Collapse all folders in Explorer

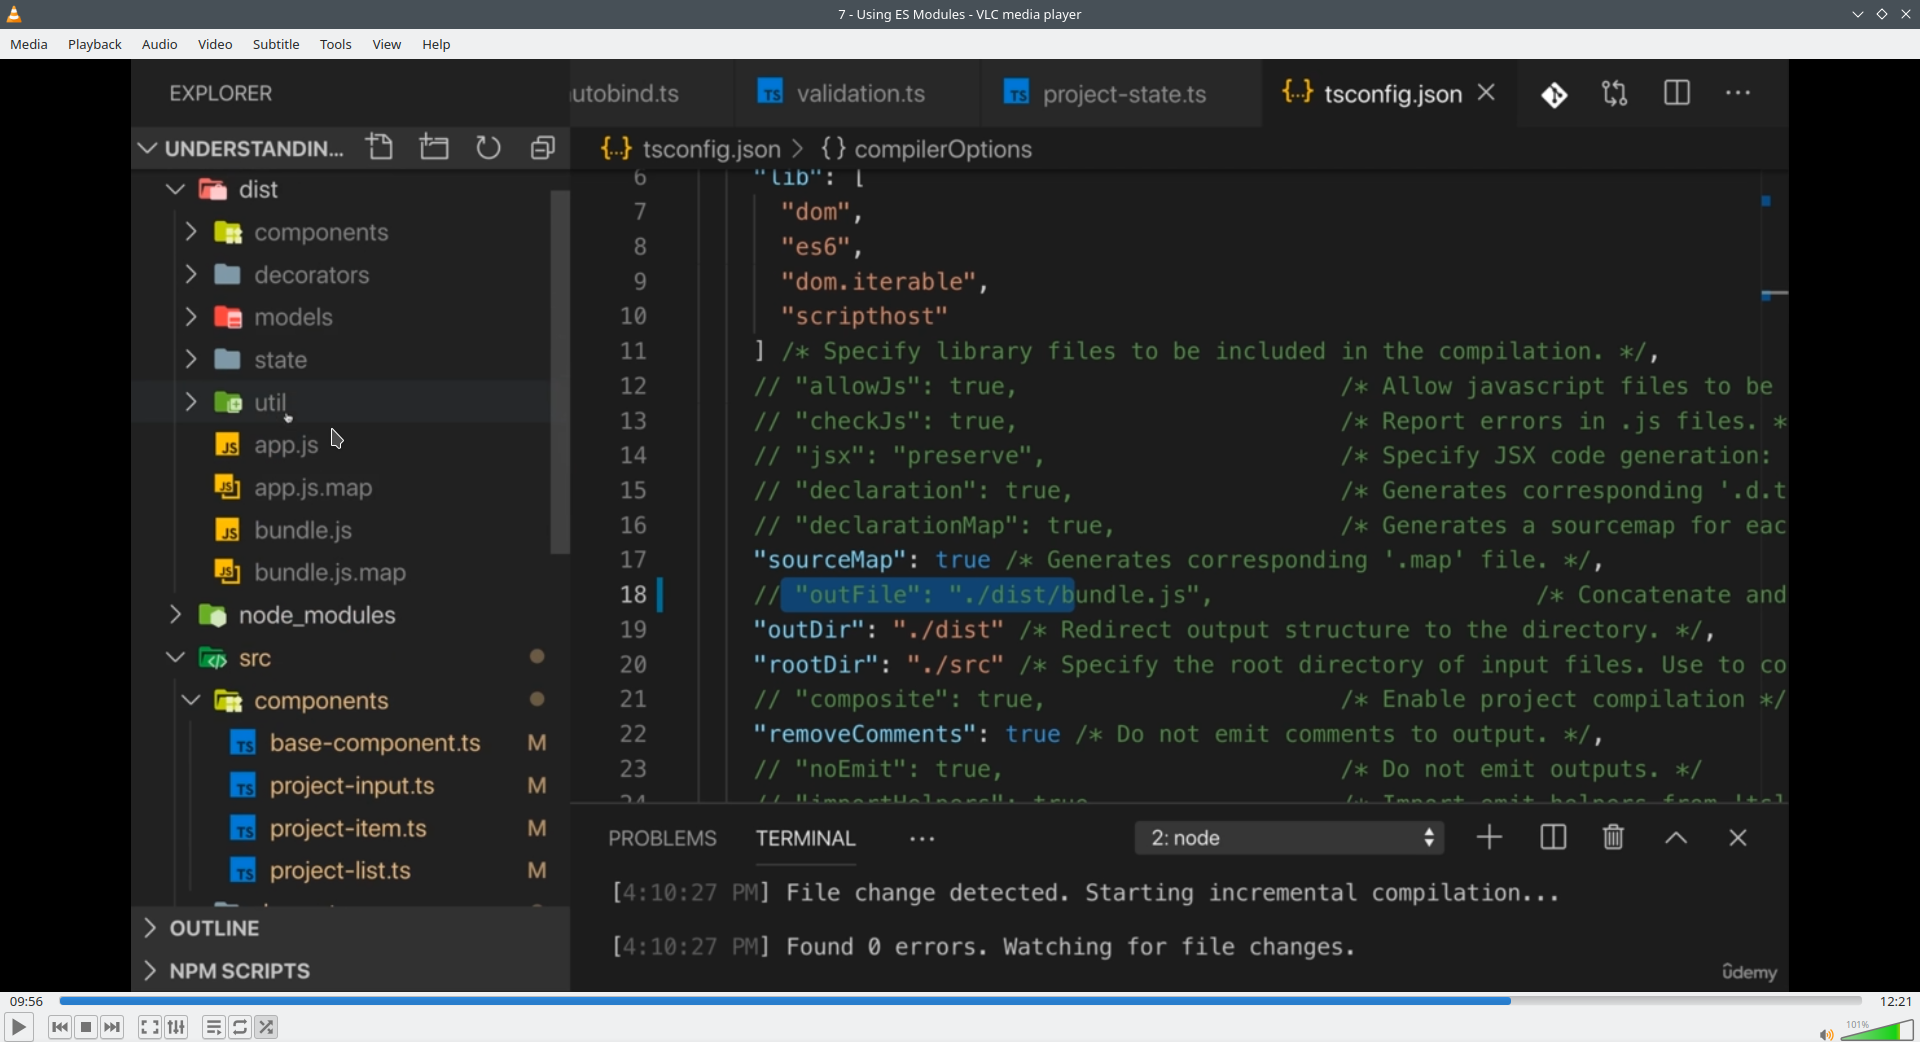click(543, 149)
